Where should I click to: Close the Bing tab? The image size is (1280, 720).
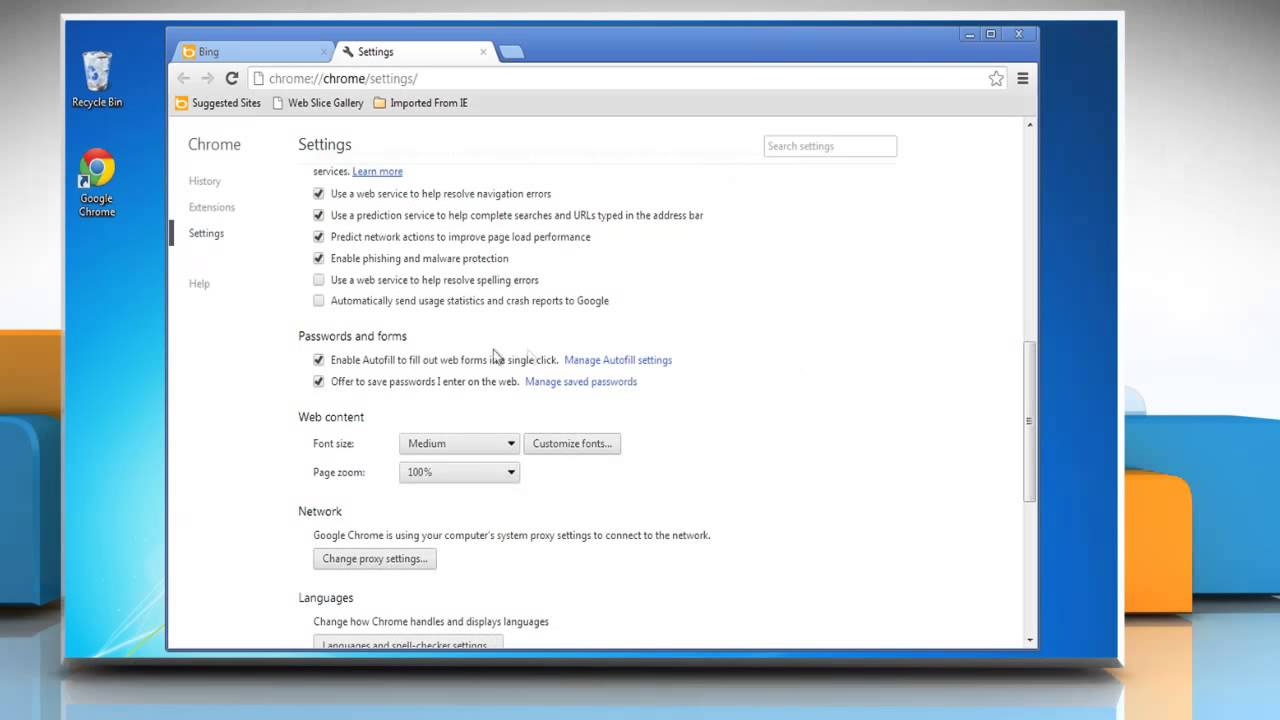click(324, 51)
